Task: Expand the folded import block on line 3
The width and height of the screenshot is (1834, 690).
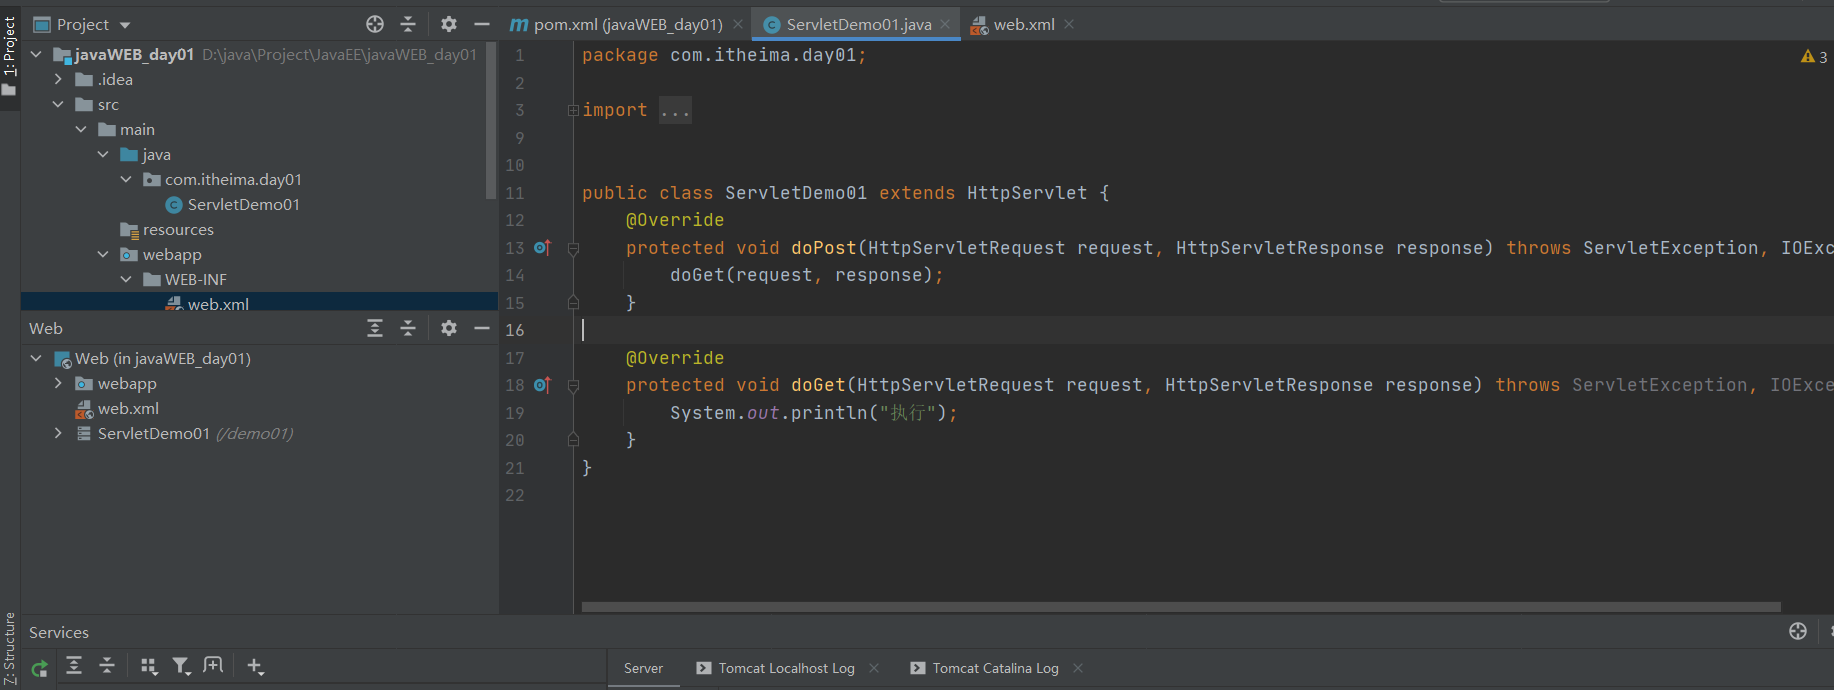Action: pos(573,110)
